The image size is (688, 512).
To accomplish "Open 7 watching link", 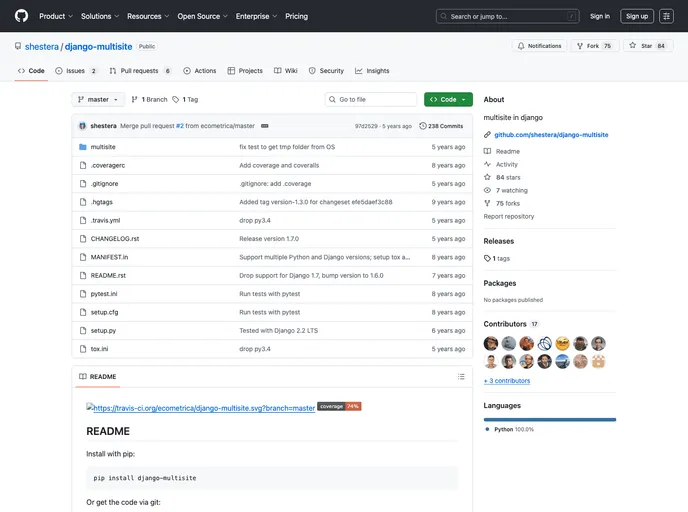I will tap(505, 190).
